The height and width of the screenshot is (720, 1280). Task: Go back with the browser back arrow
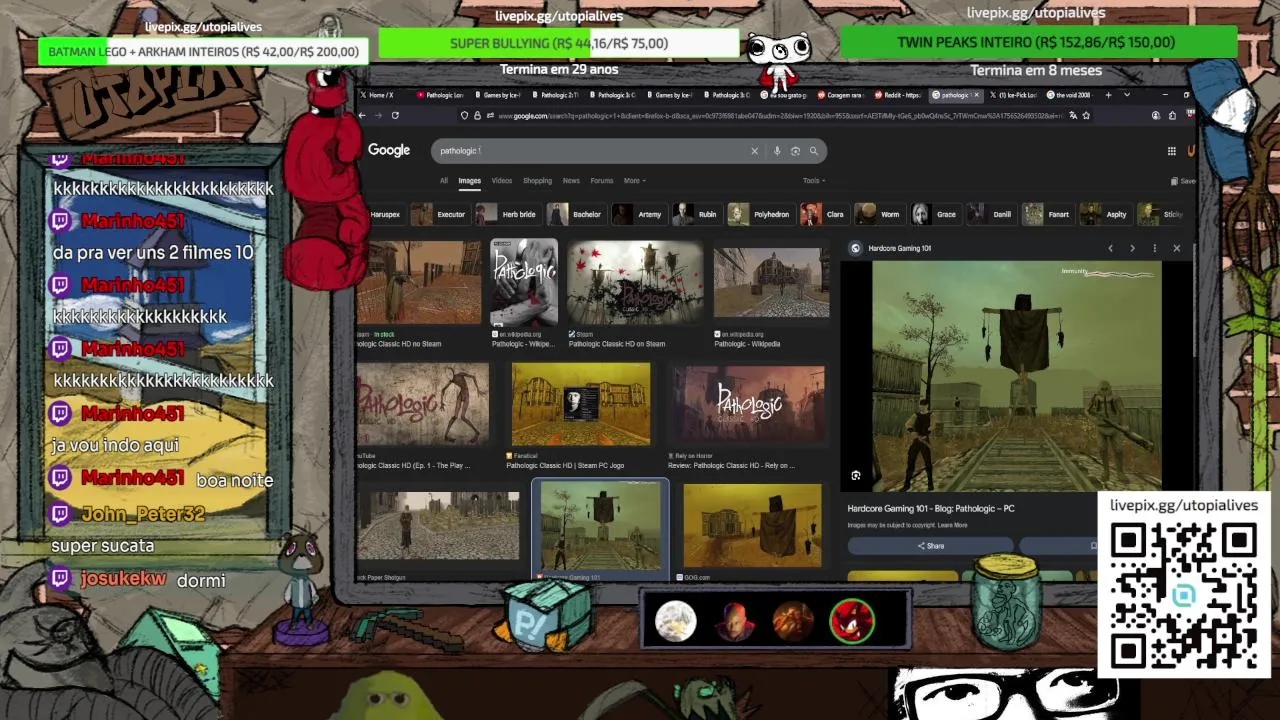[362, 115]
